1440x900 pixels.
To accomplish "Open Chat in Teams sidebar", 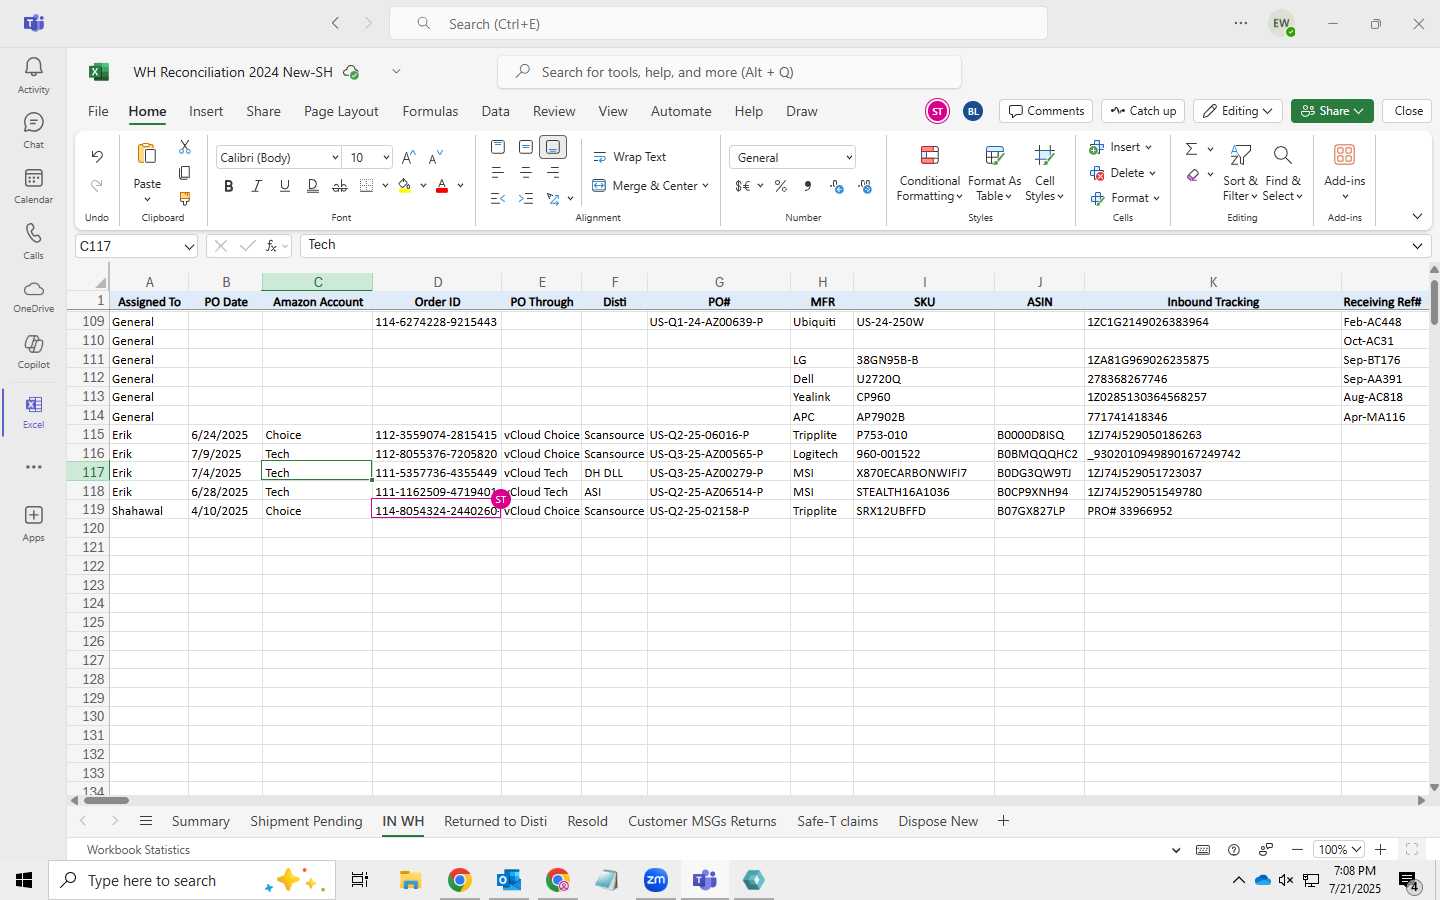I will 33,130.
